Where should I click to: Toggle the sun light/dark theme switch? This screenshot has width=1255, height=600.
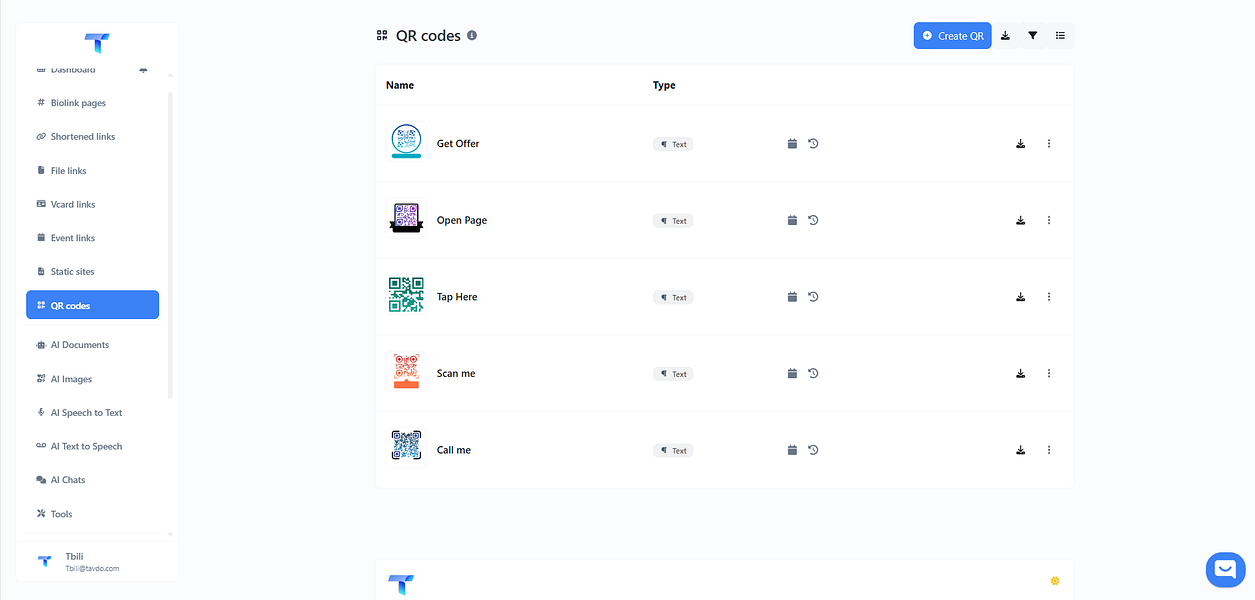point(1054,581)
